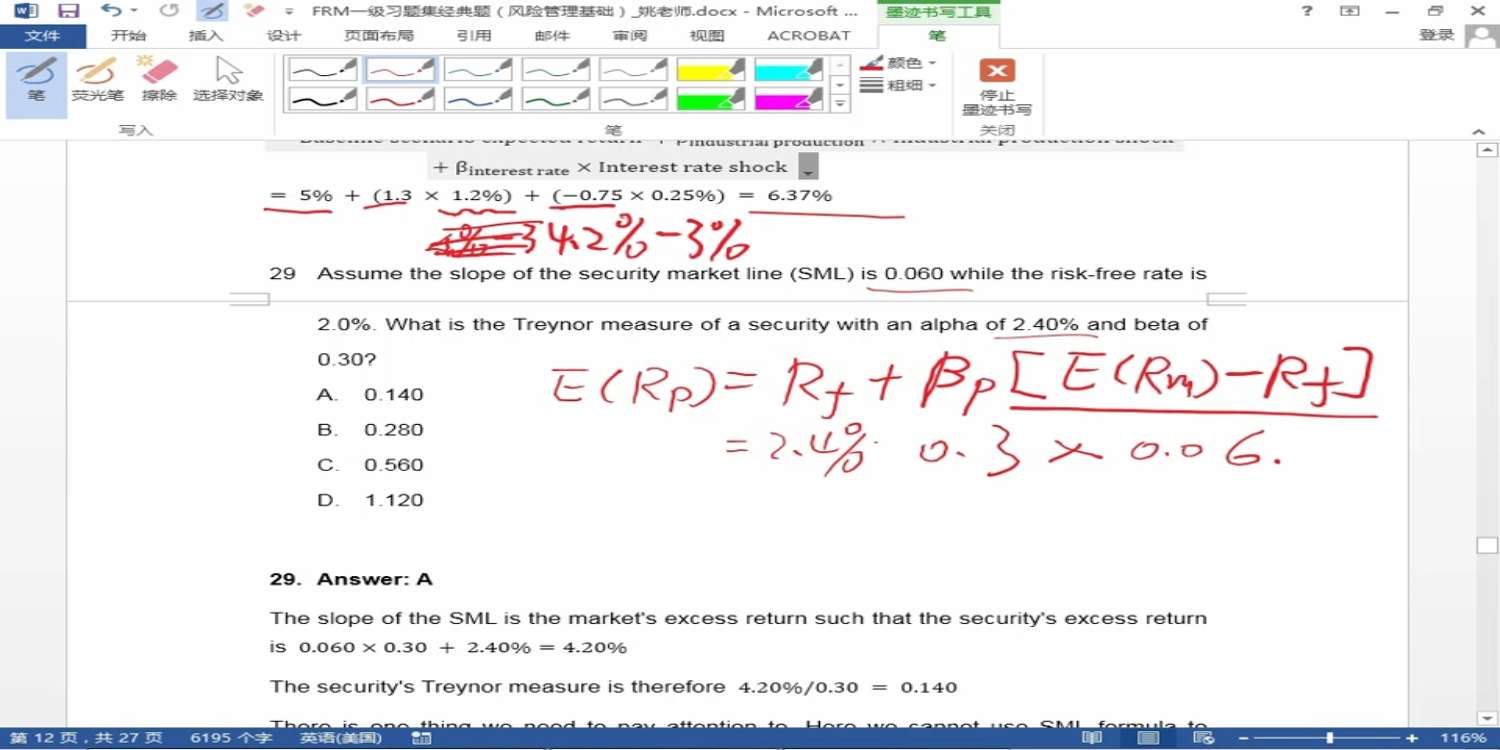1500x750 pixels.
Task: Open the undo history dropdown arrow
Action: tap(134, 11)
